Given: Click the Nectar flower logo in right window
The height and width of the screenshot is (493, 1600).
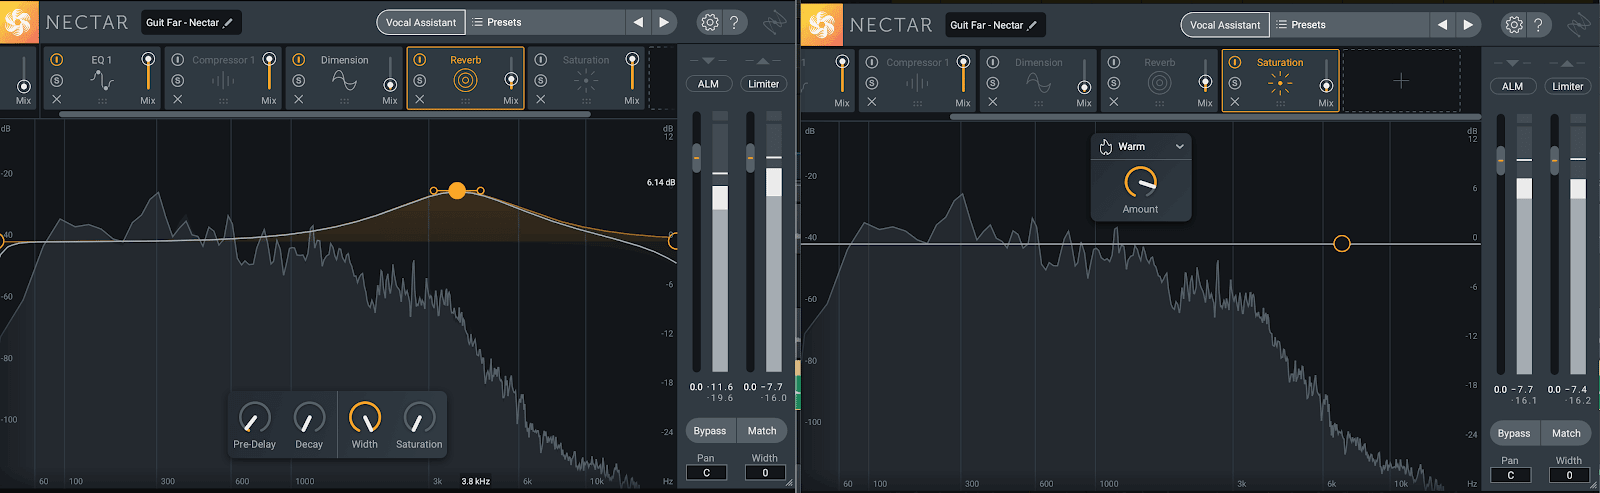Looking at the screenshot, I should point(822,24).
